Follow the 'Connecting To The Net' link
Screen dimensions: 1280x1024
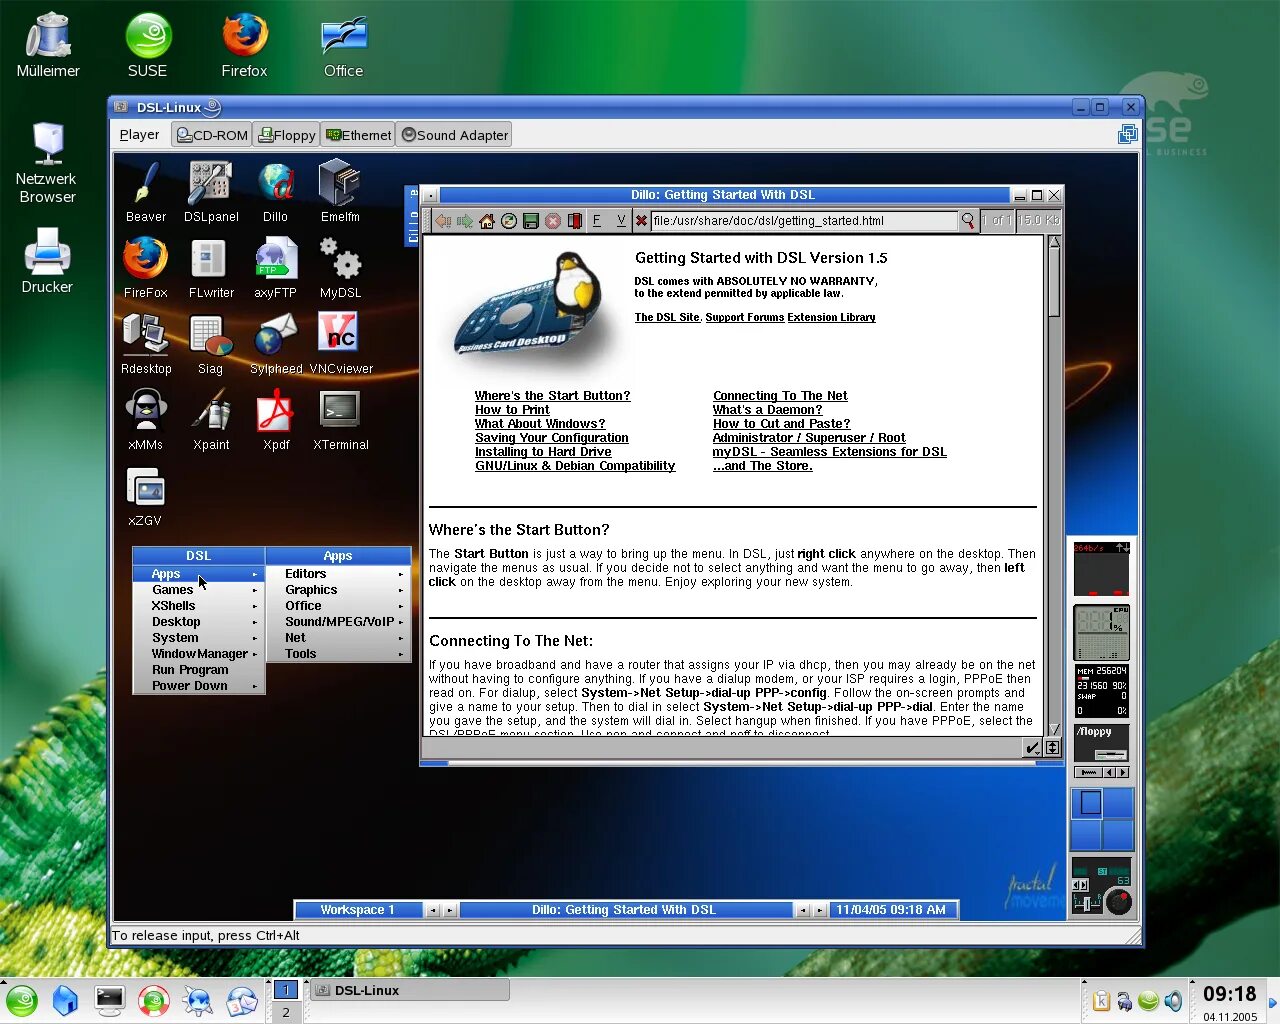pyautogui.click(x=780, y=396)
